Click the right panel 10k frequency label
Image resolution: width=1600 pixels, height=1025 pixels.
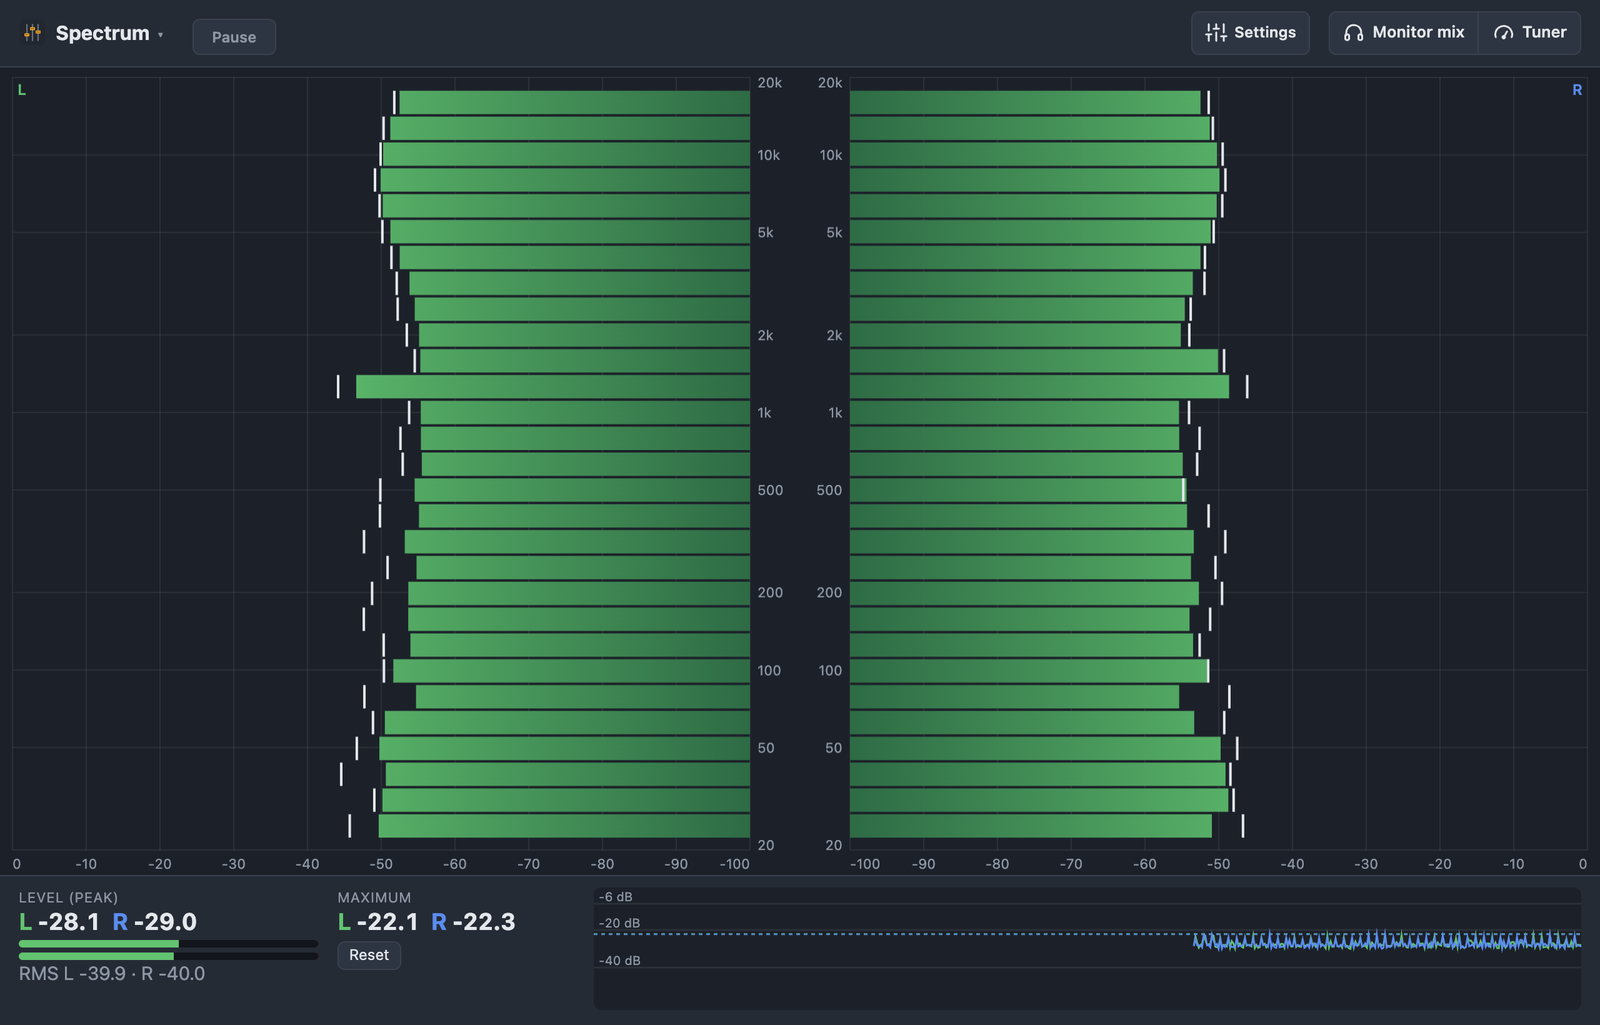click(x=831, y=155)
